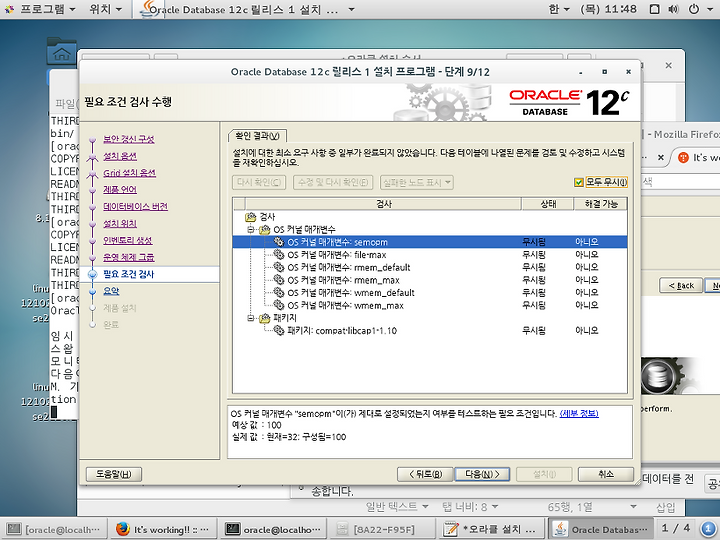Click the volume speaker icon
Screen dimensions: 720x540
pos(674,9)
